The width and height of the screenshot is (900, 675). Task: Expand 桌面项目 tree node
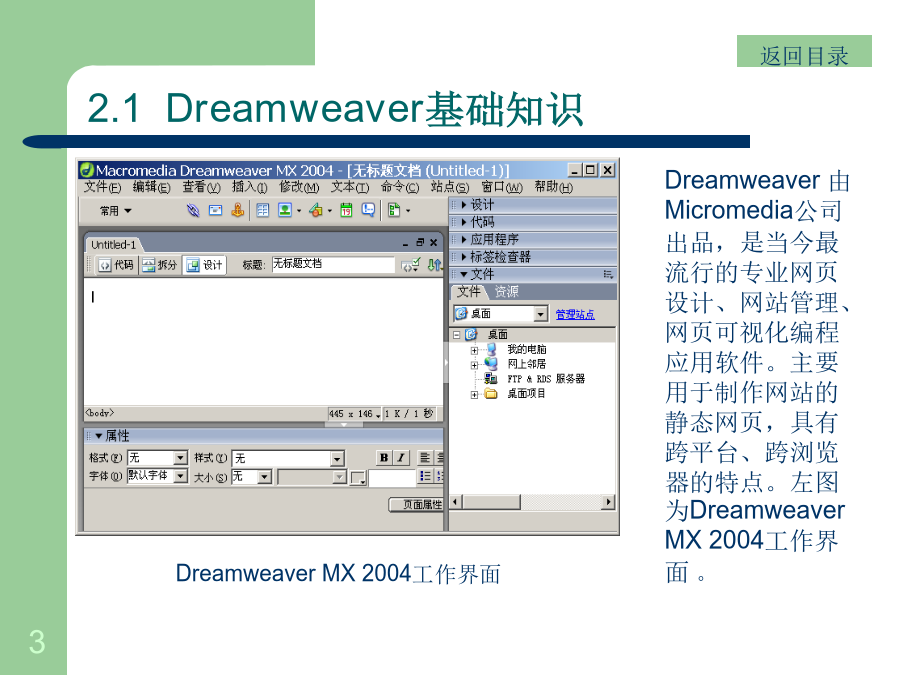474,395
